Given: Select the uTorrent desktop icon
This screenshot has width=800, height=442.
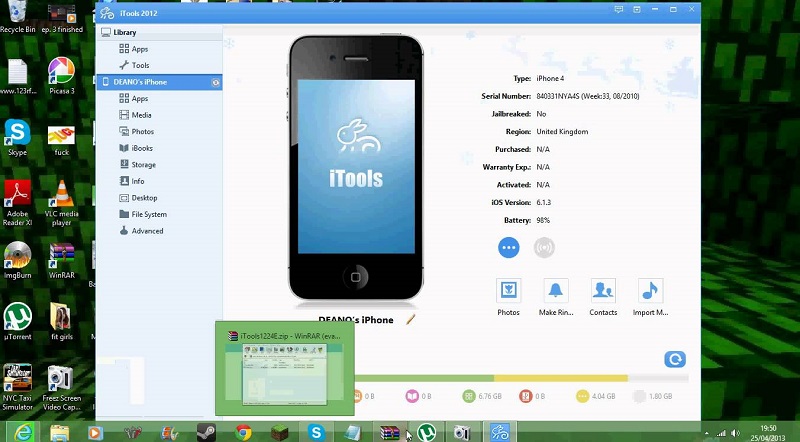Looking at the screenshot, I should tap(18, 322).
